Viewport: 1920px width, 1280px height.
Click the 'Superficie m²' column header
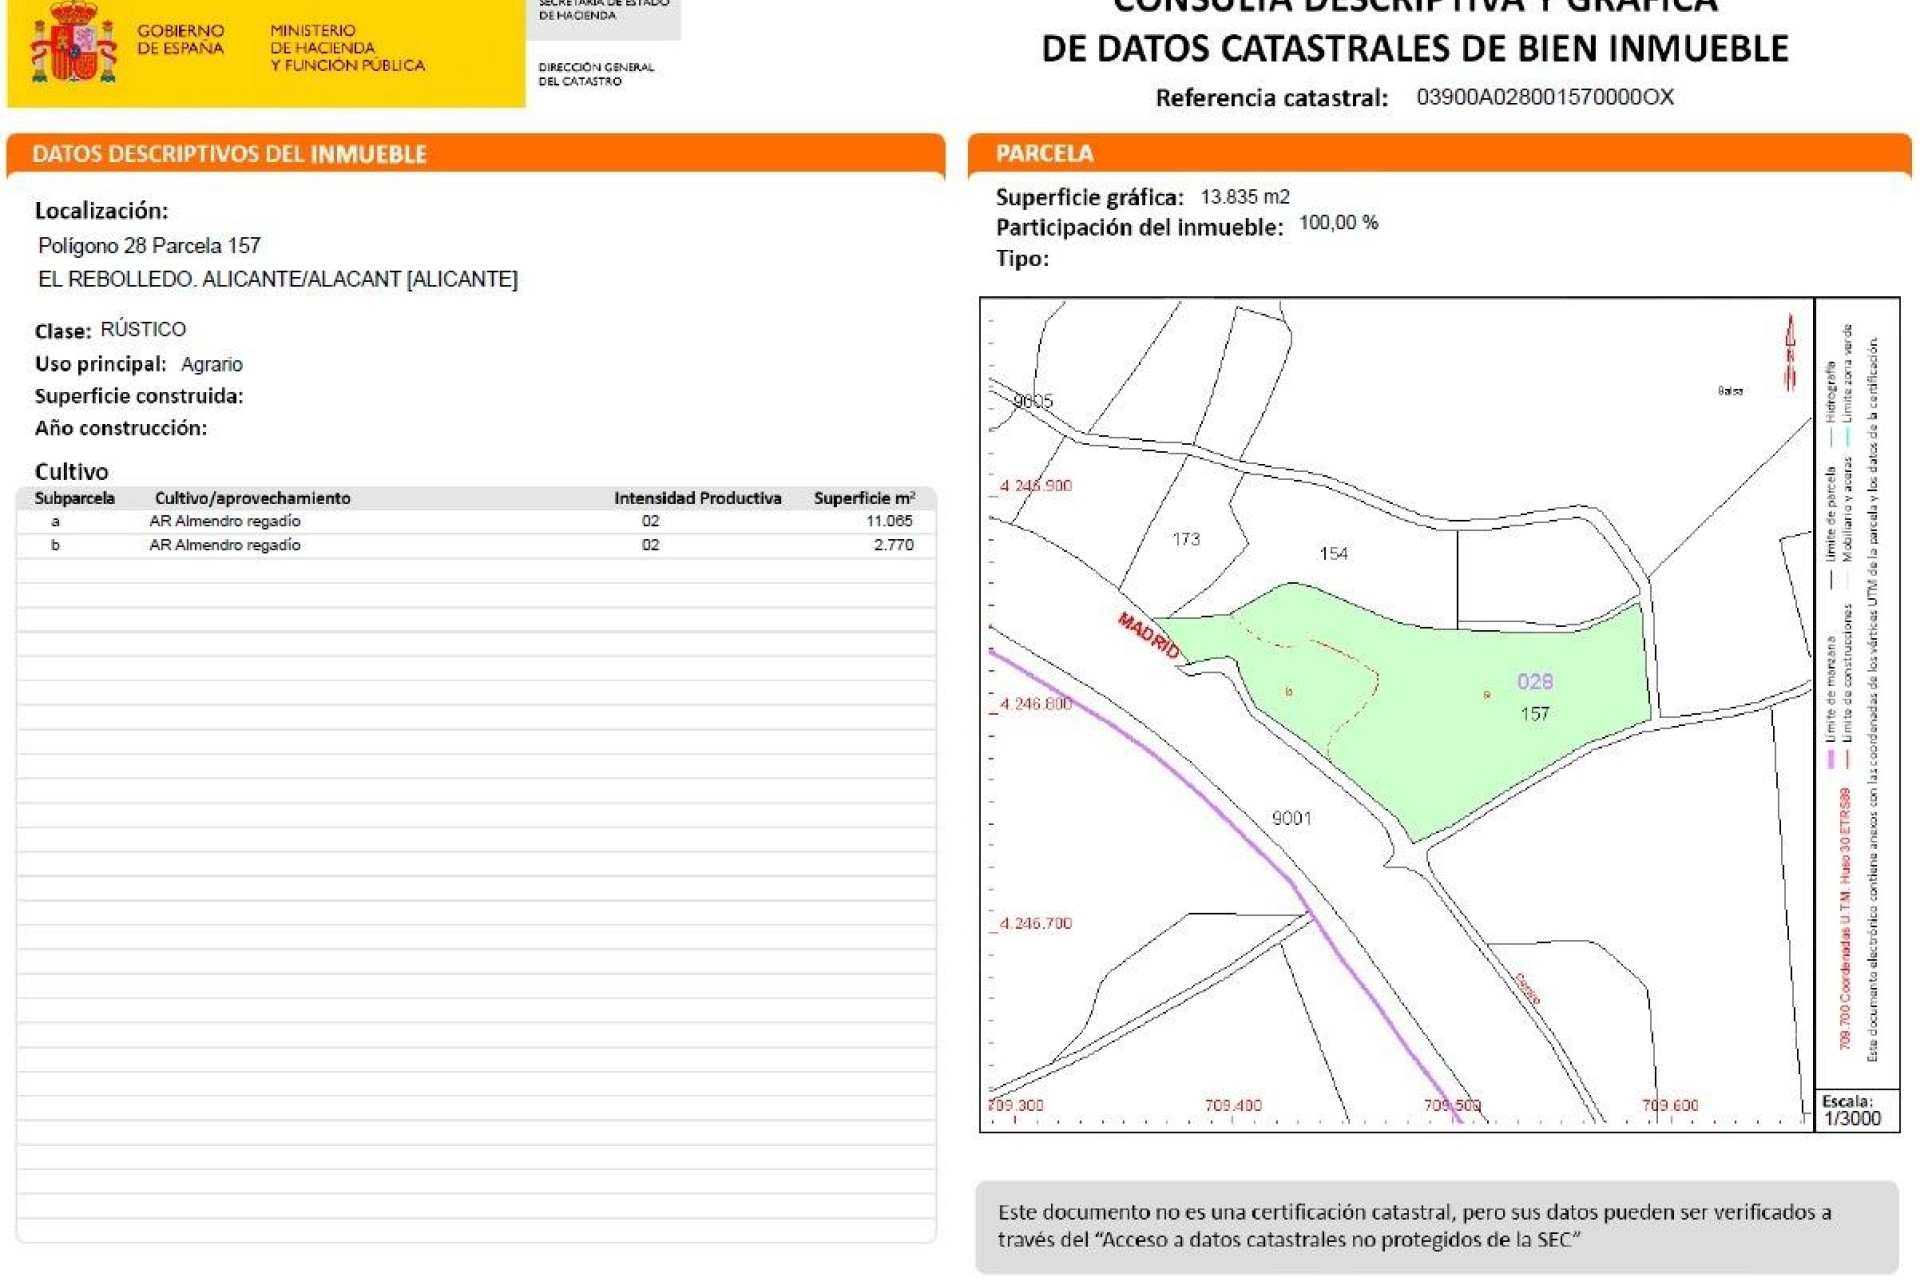click(864, 498)
